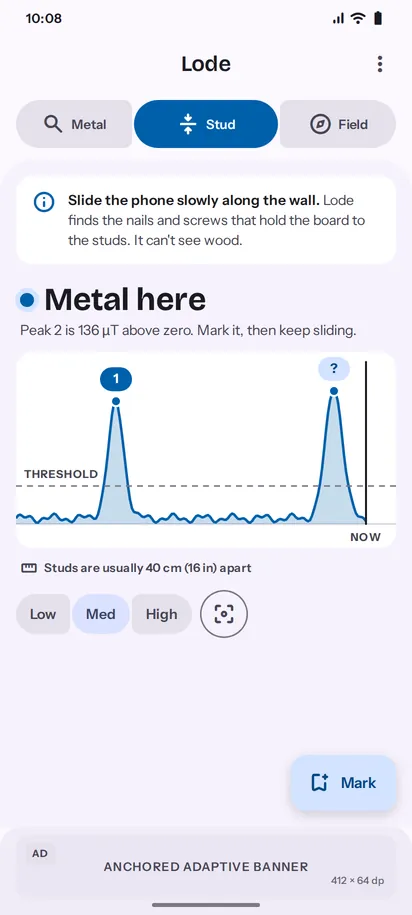Tap the anchored adaptive banner ad

point(206,867)
